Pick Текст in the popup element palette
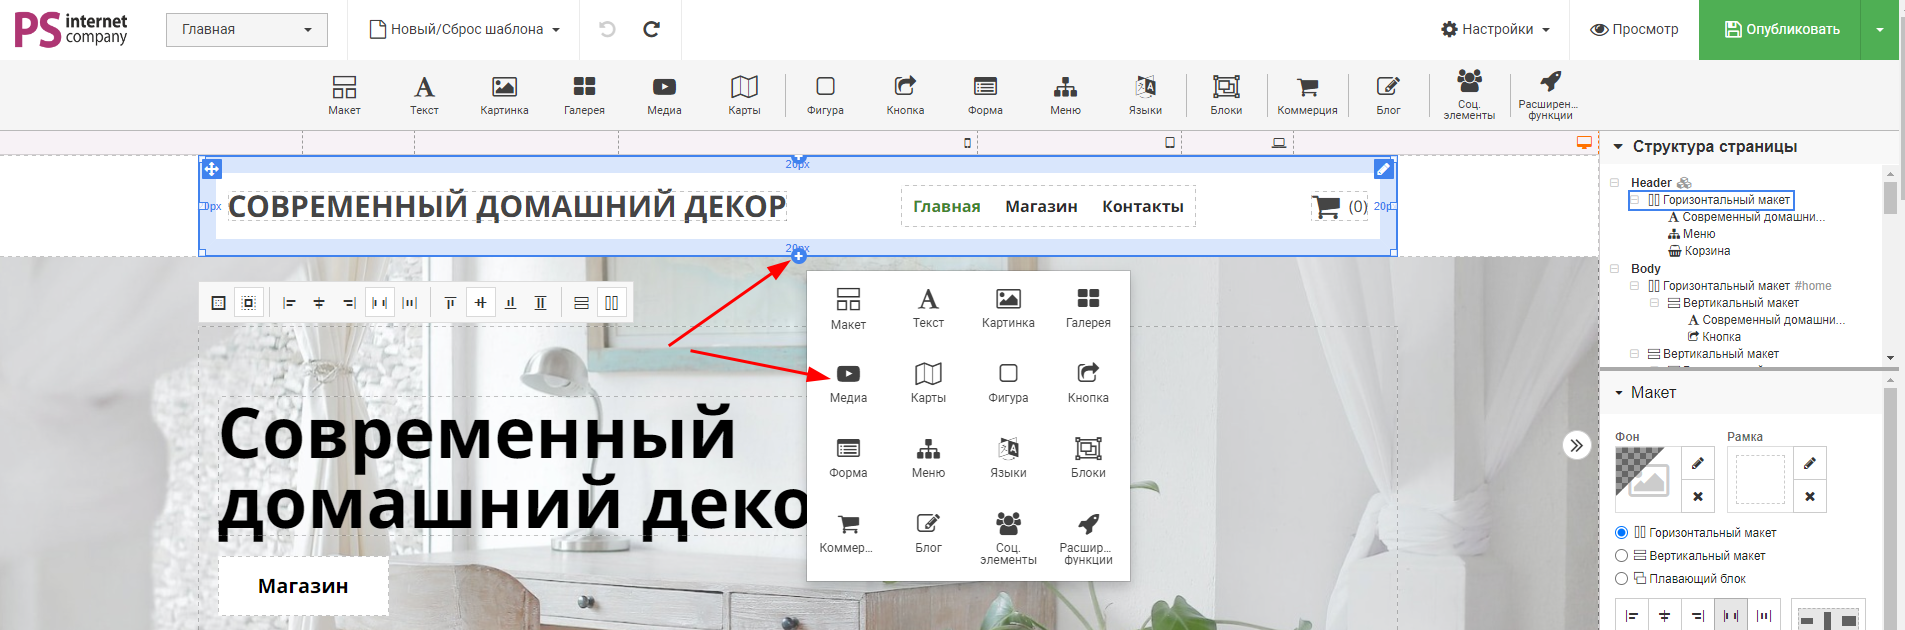The width and height of the screenshot is (1905, 630). point(928,309)
